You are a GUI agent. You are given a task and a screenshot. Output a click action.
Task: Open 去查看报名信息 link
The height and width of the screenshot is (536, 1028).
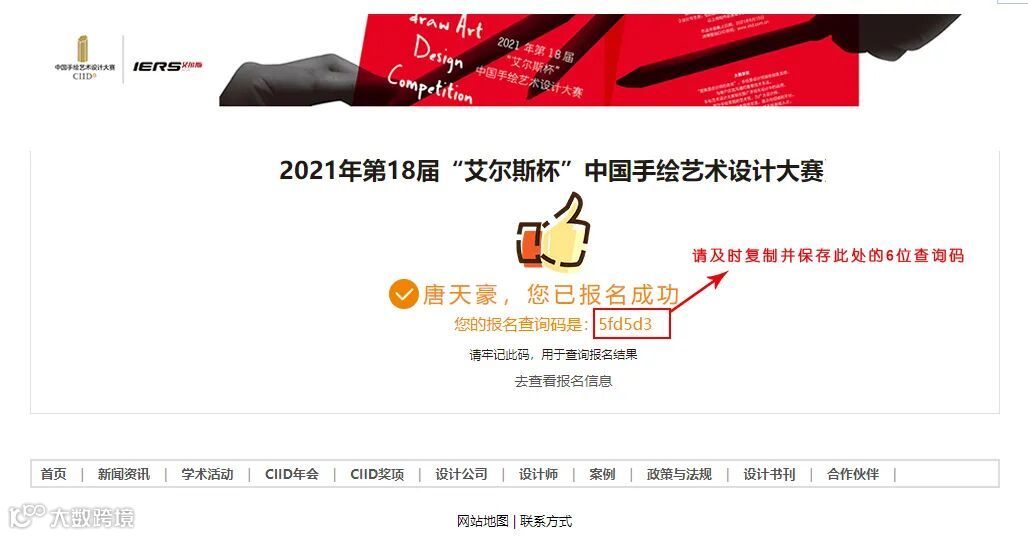[563, 381]
